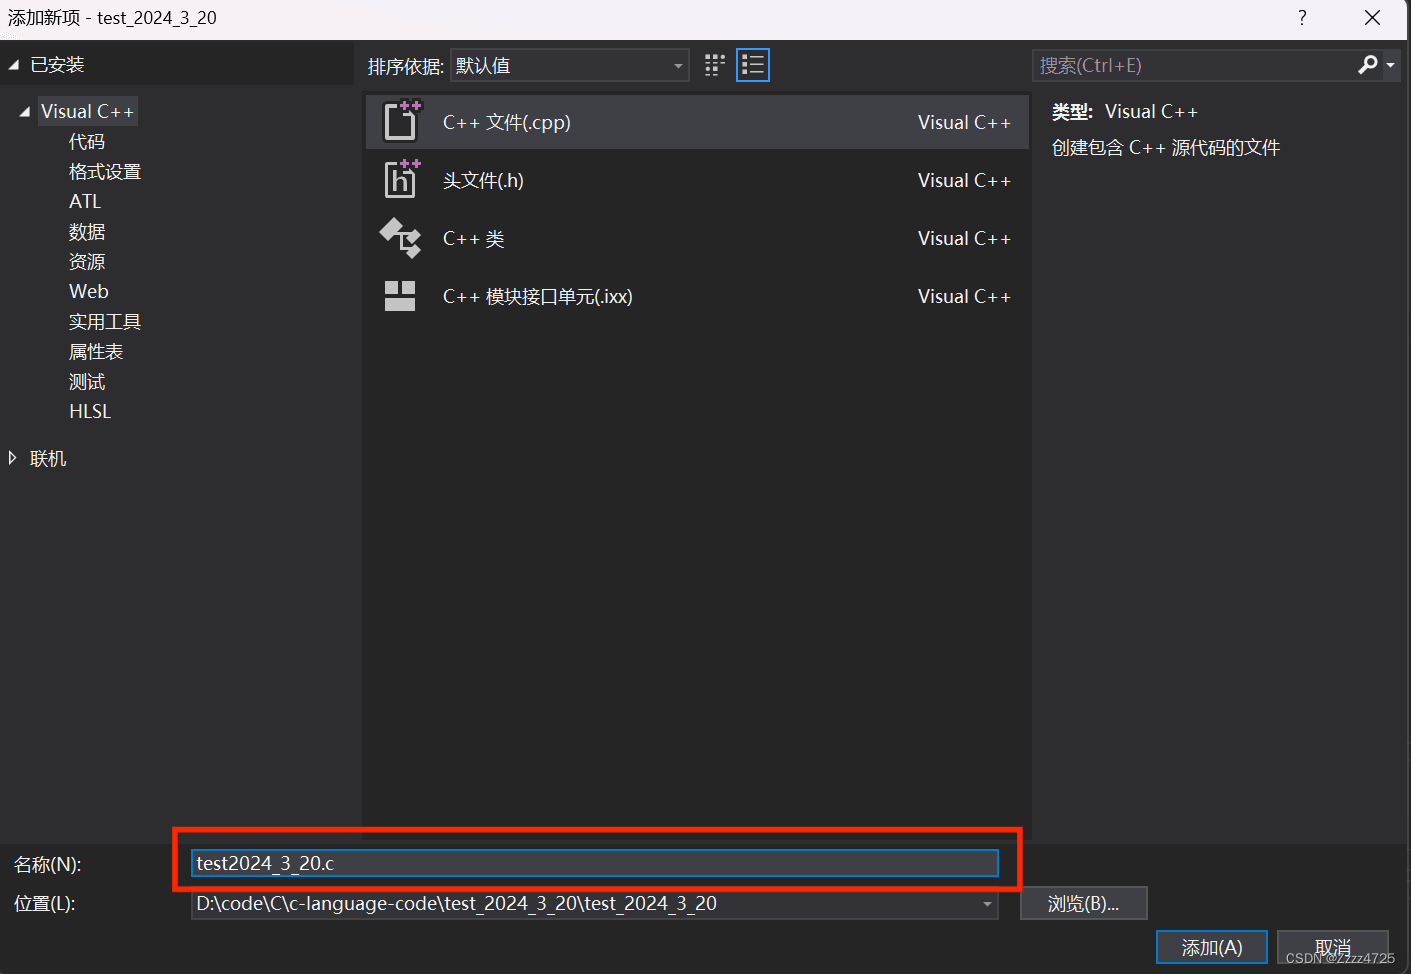Select 代码 category in tree
1411x974 pixels.
click(x=87, y=142)
